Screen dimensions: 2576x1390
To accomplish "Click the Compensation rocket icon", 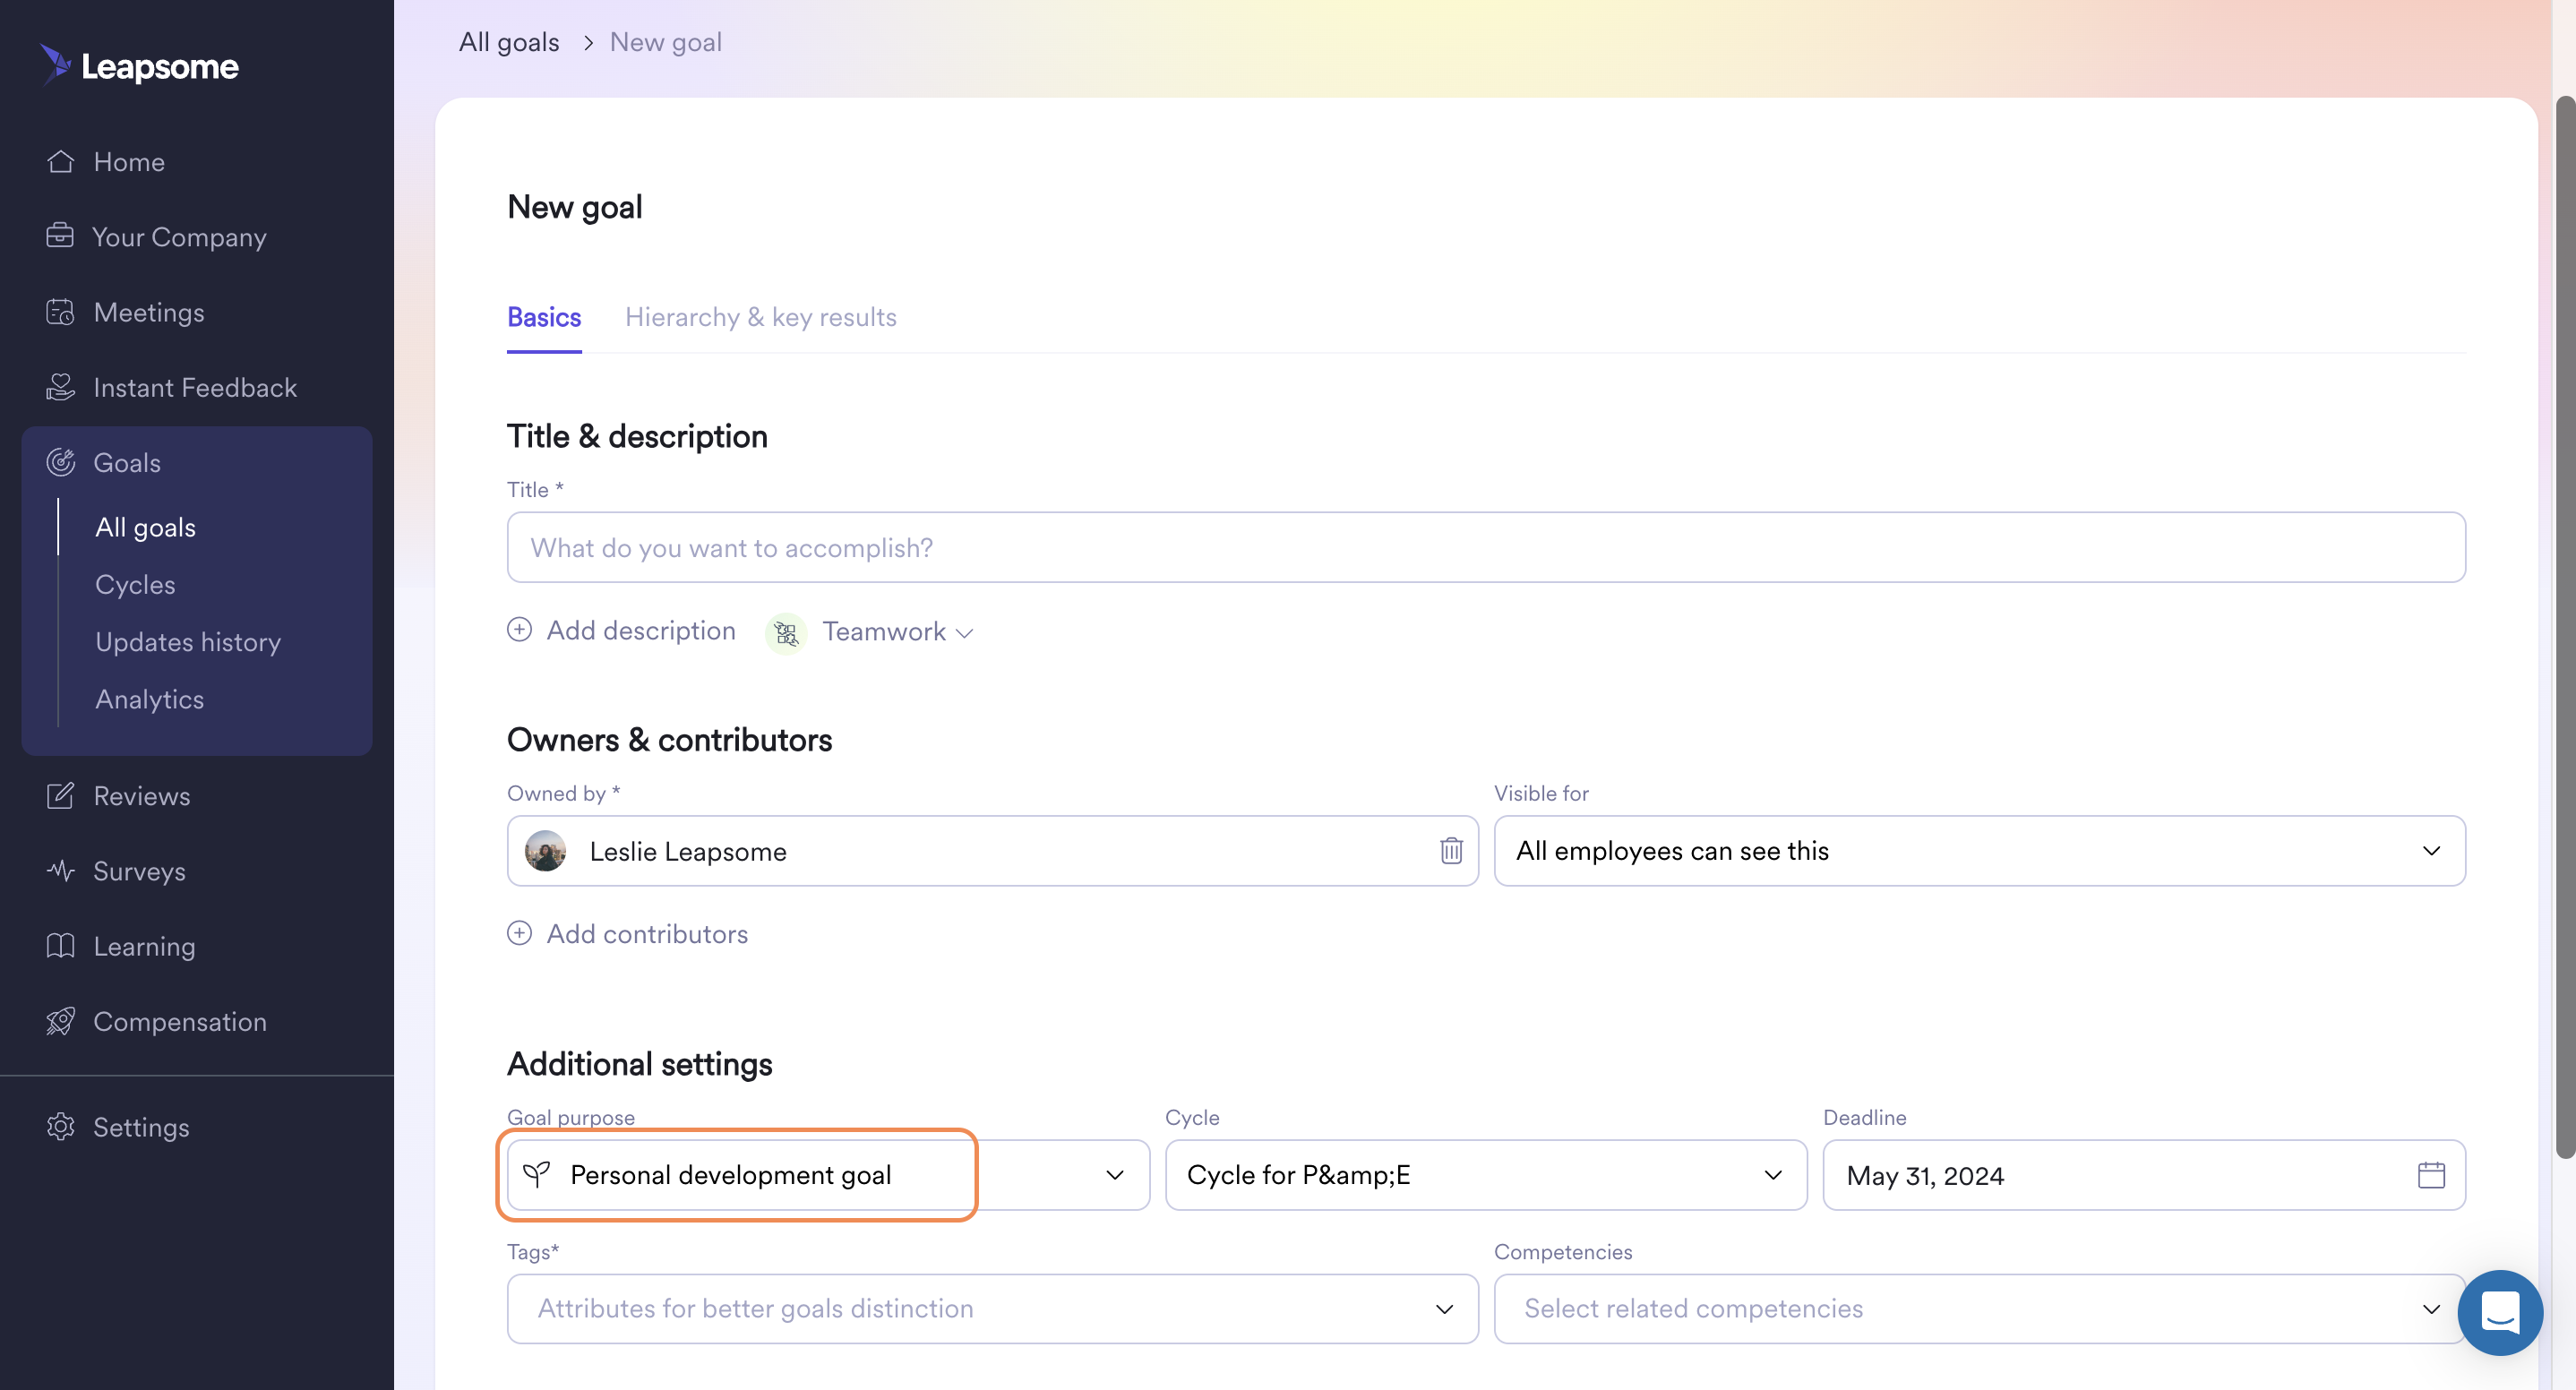I will click(x=60, y=1021).
